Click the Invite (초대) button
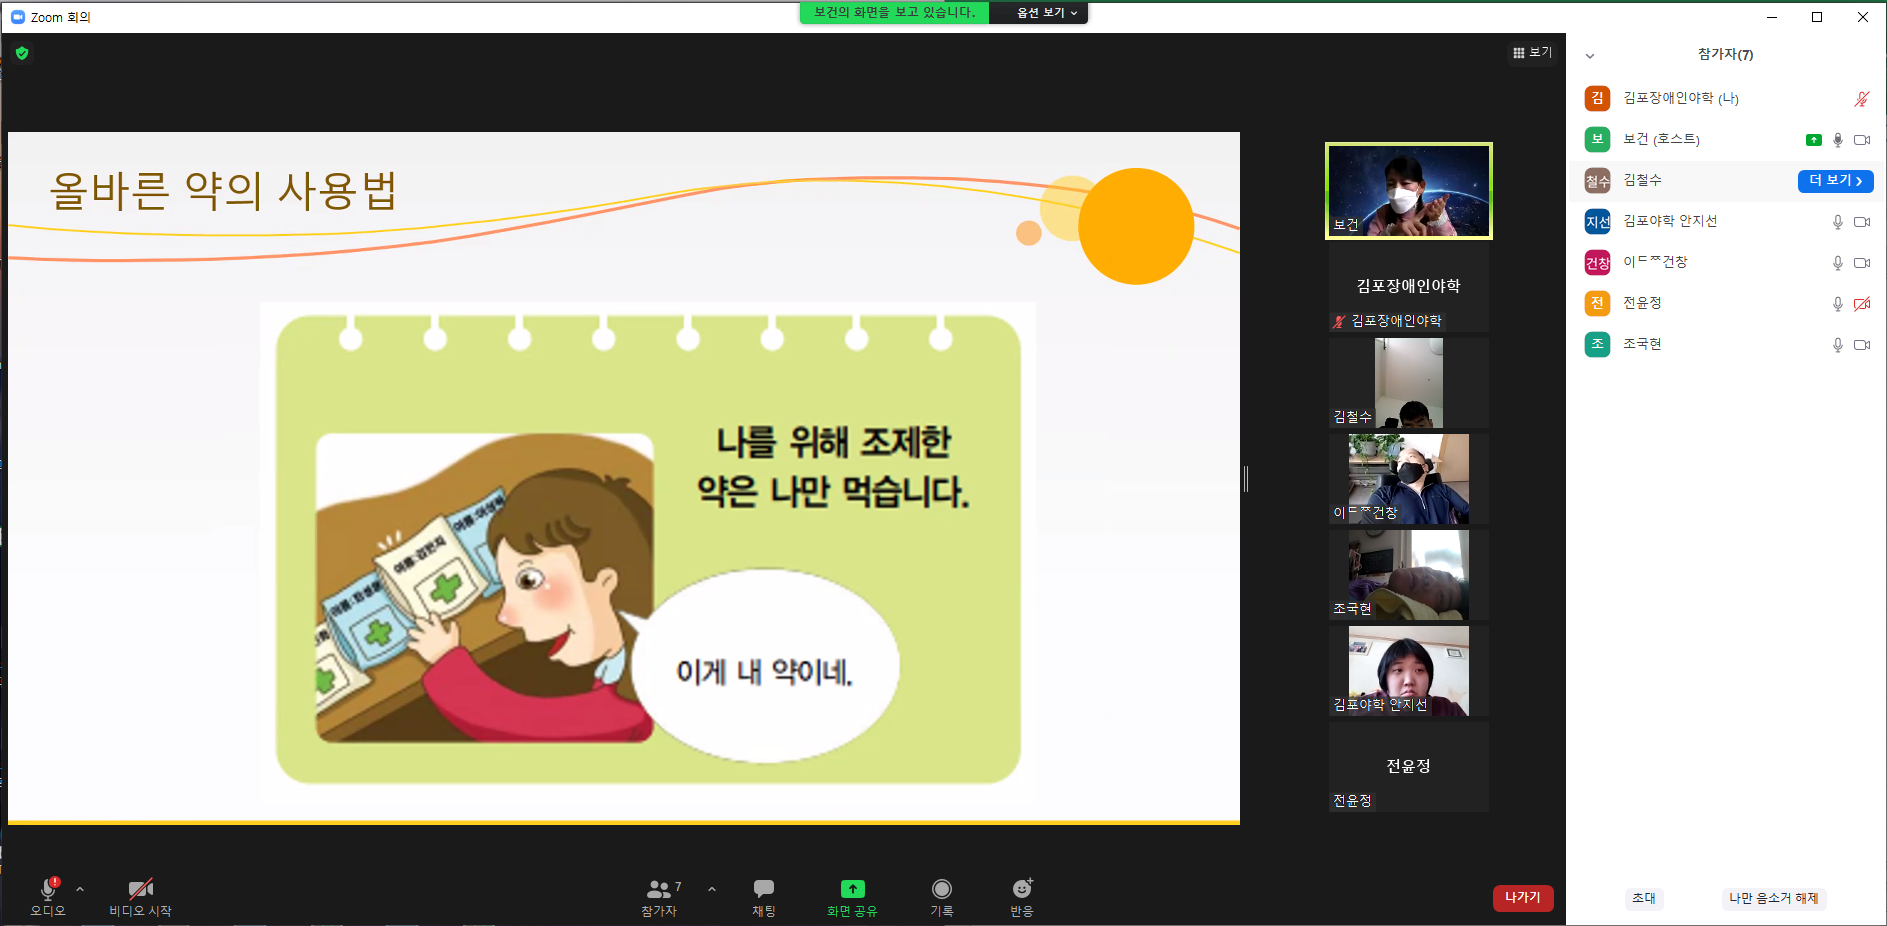Image resolution: width=1887 pixels, height=926 pixels. pyautogui.click(x=1644, y=898)
